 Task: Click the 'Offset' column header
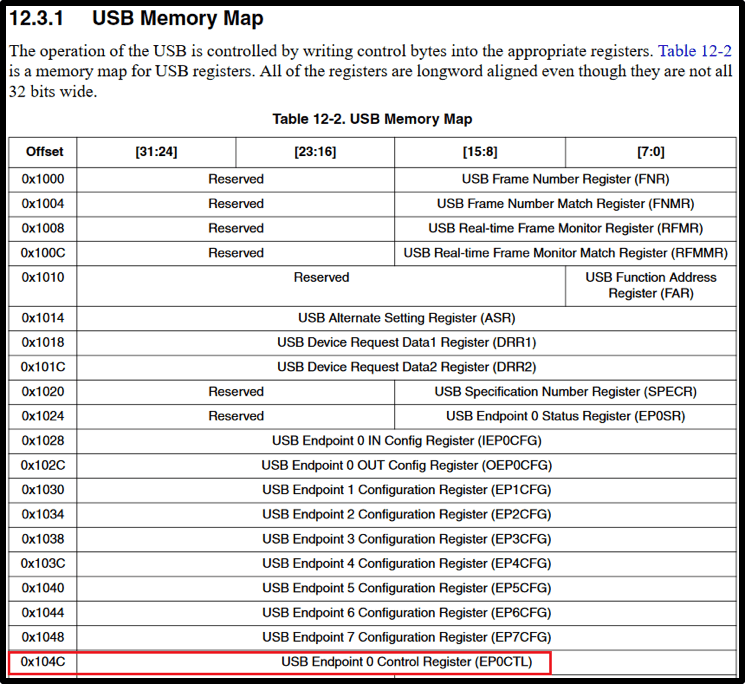pos(44,152)
